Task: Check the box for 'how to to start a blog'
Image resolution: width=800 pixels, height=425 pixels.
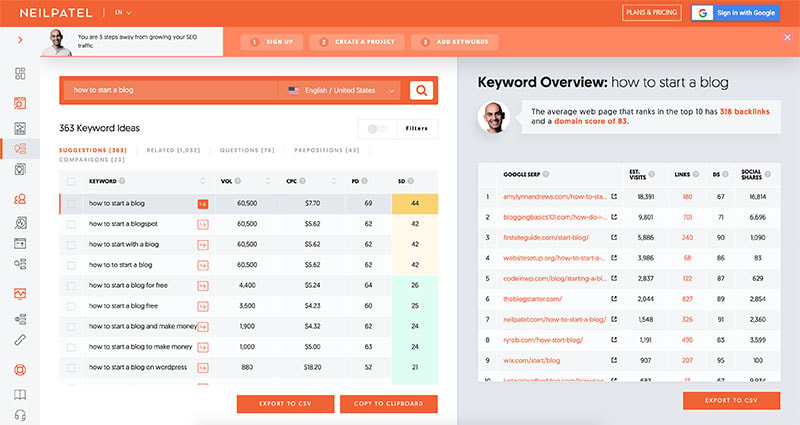Action: (x=71, y=265)
